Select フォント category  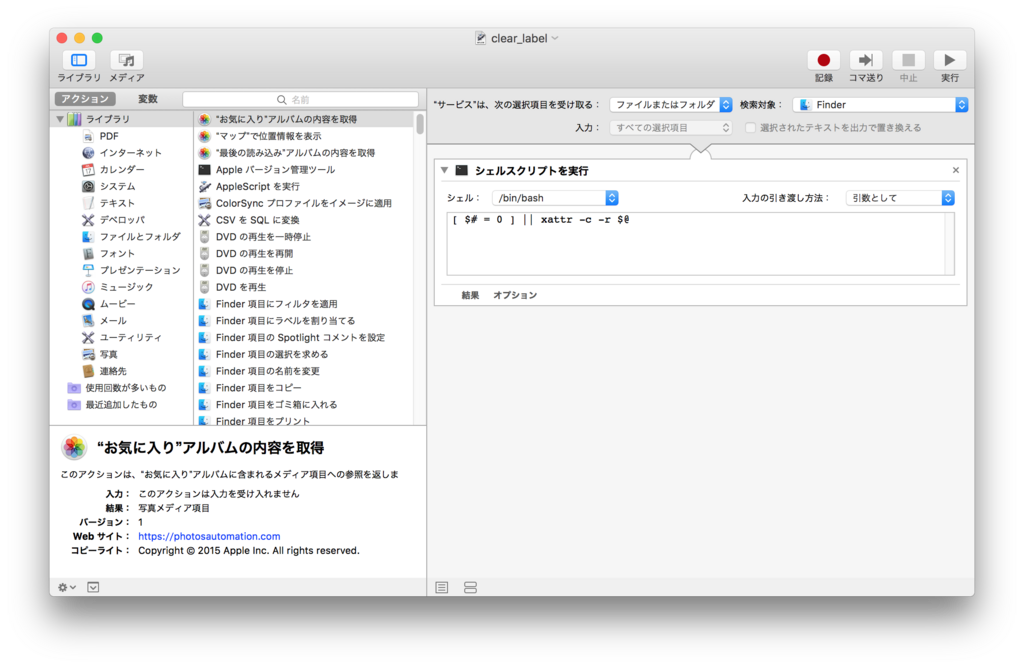click(117, 253)
